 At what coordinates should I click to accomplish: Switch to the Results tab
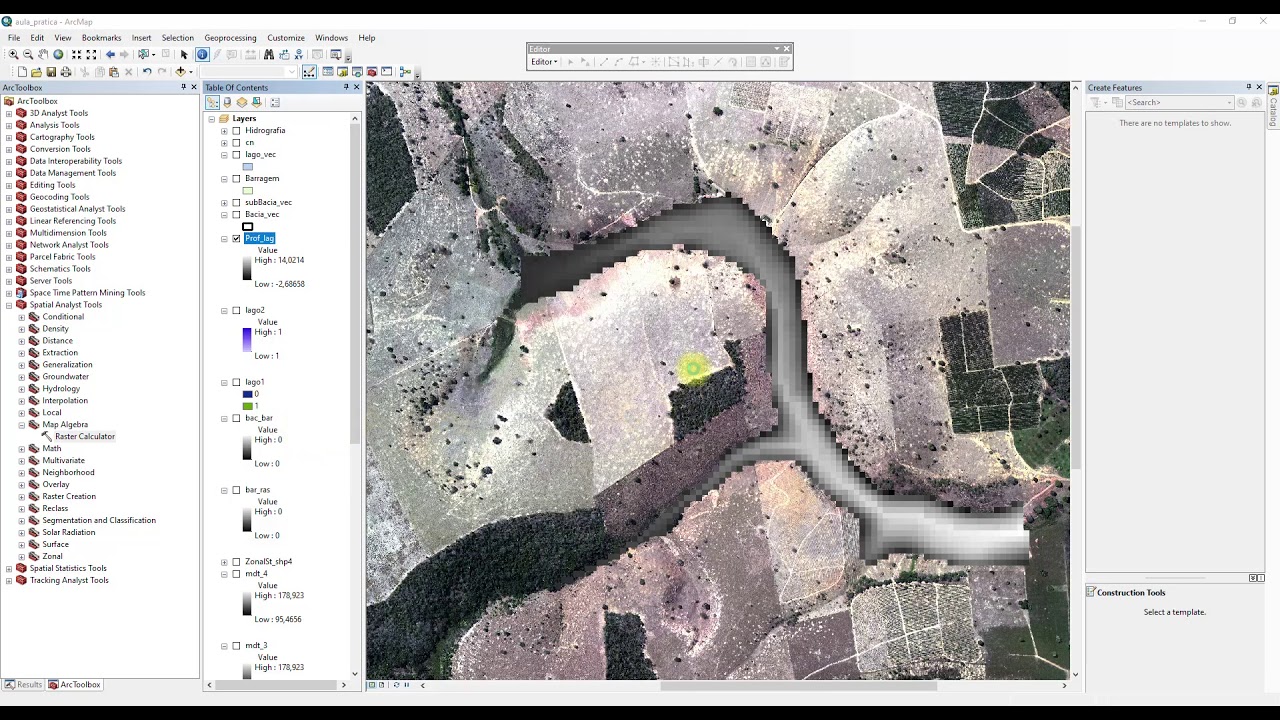[23, 685]
